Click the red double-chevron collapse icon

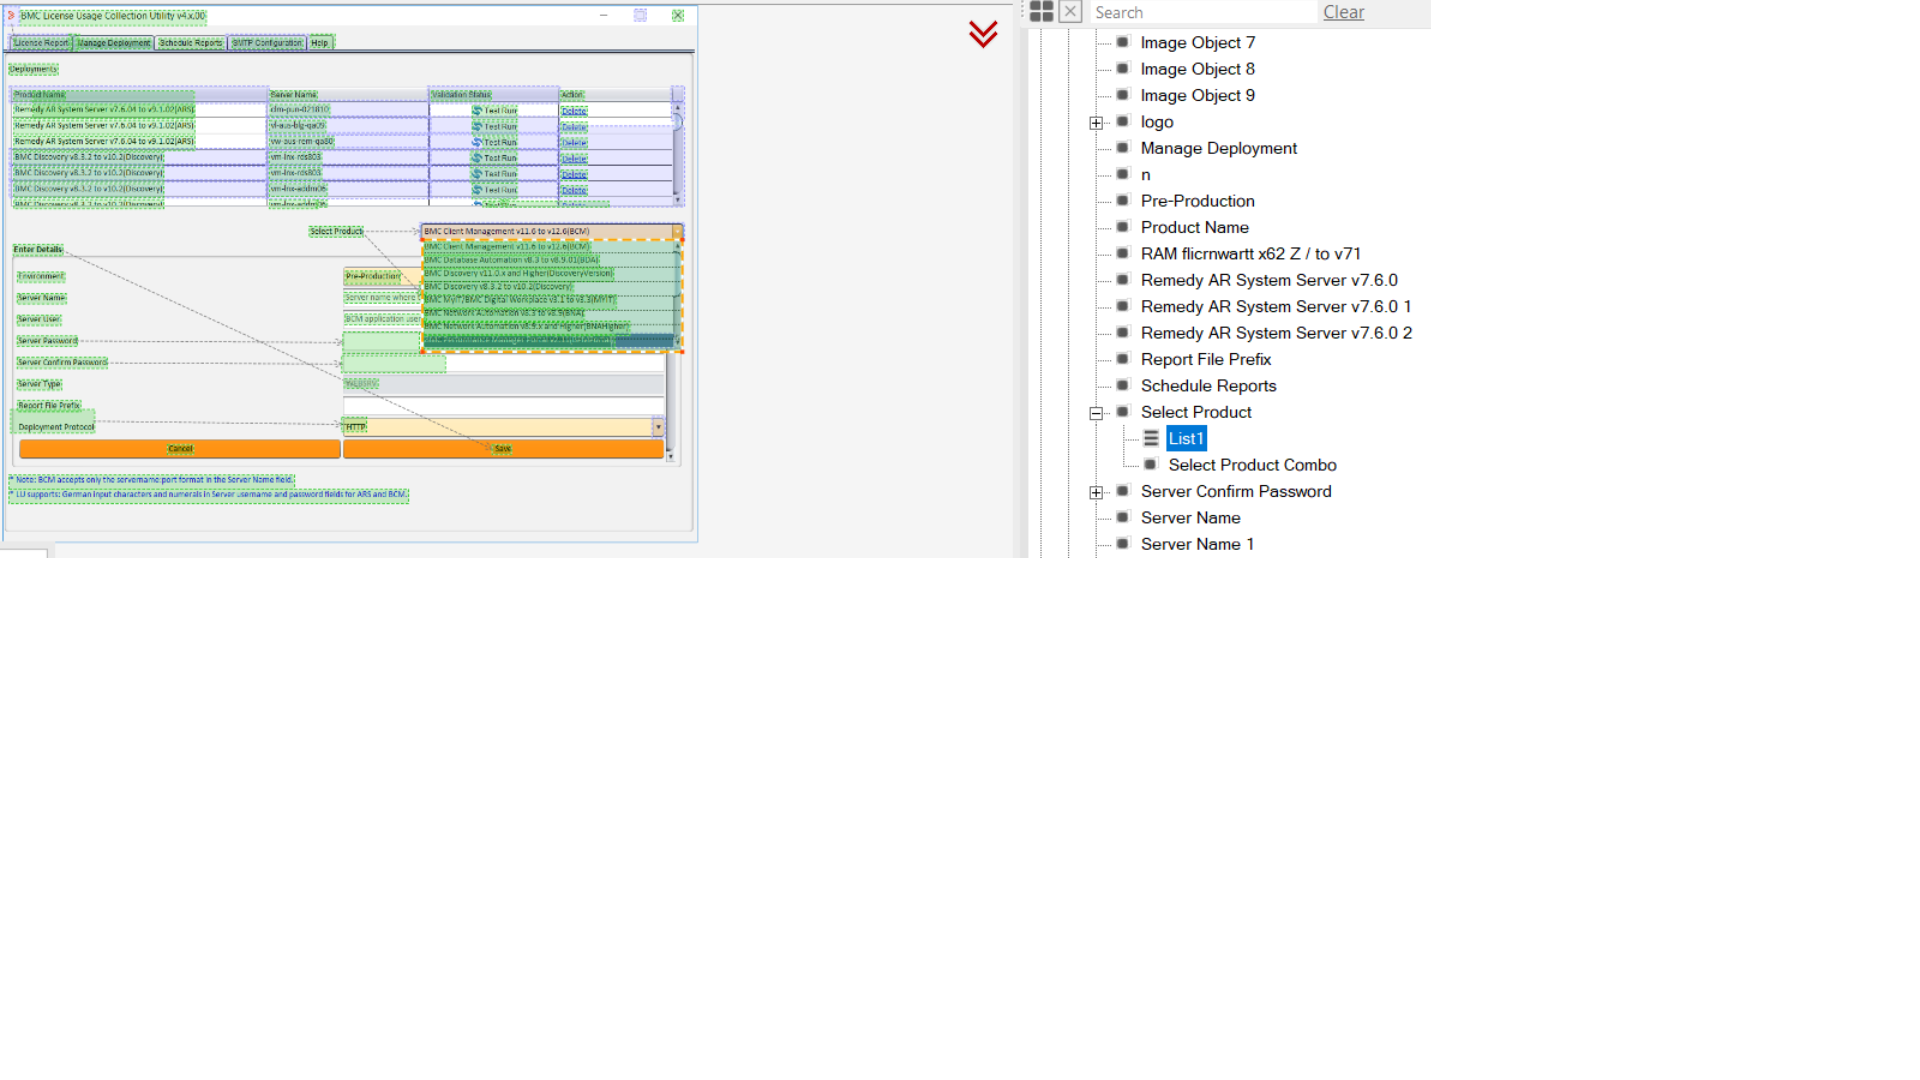(x=983, y=34)
